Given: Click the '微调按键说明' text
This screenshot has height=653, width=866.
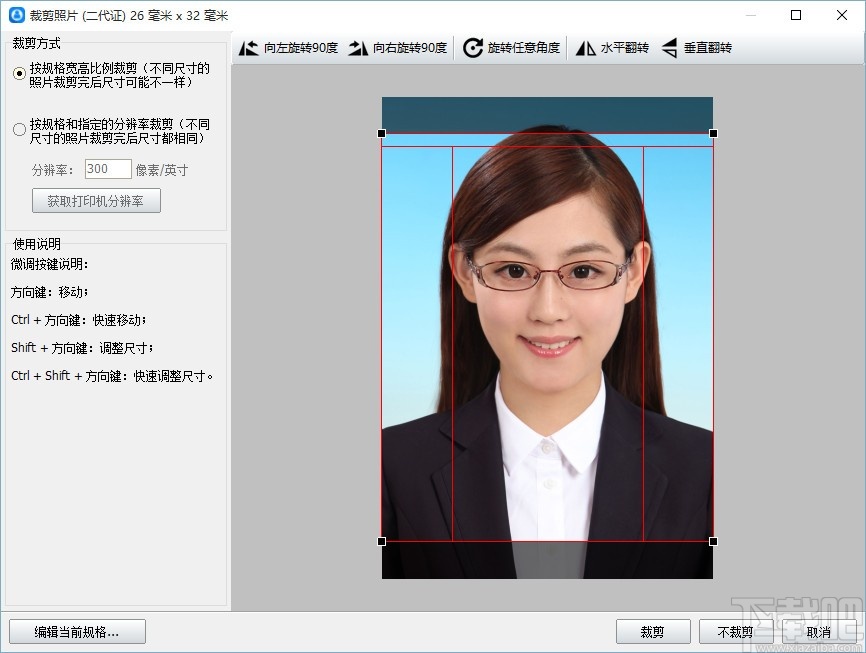Looking at the screenshot, I should (x=50, y=264).
